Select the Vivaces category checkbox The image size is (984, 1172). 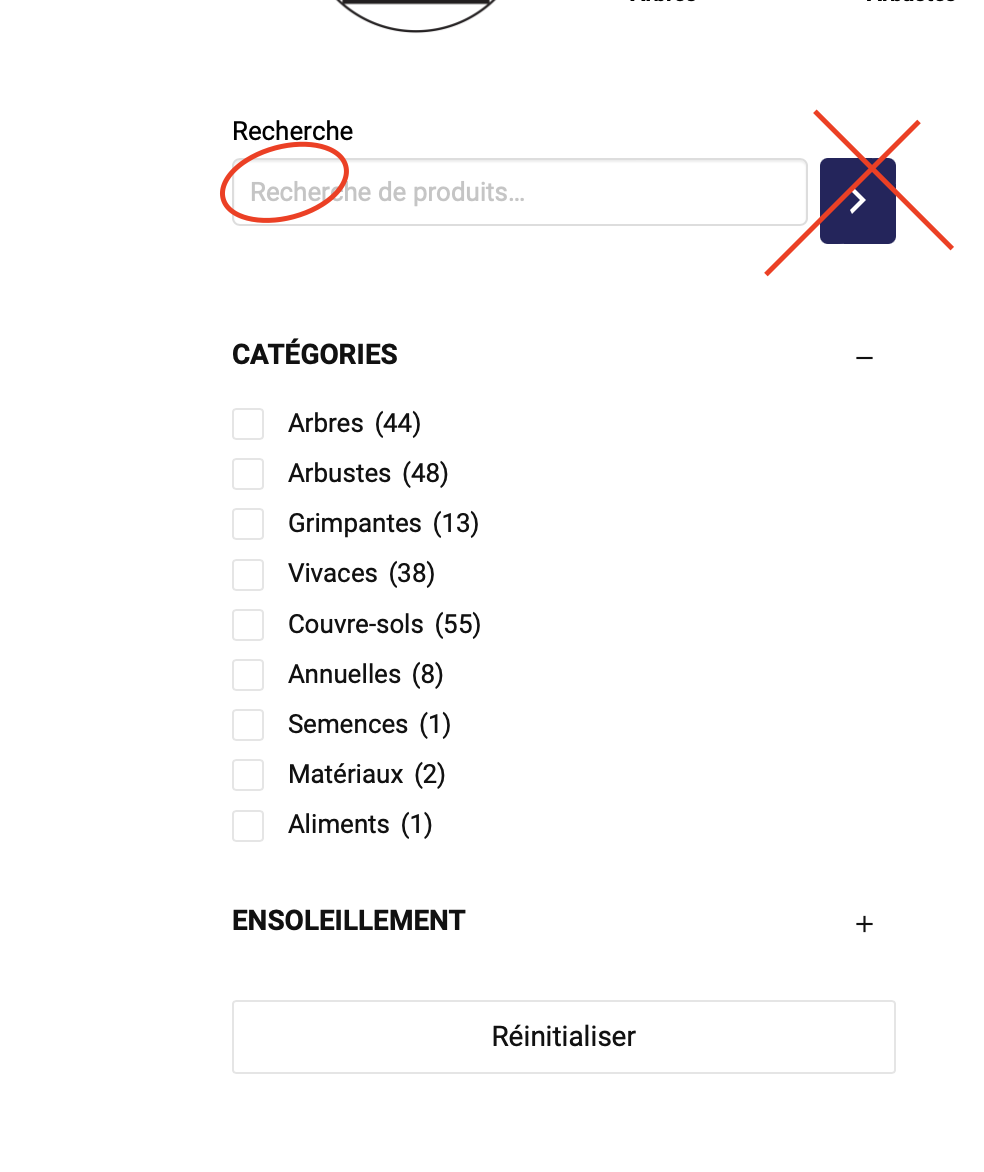pos(248,574)
